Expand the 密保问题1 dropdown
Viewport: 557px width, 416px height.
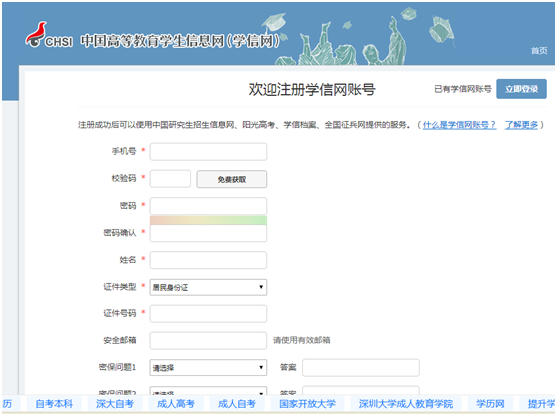coord(208,367)
